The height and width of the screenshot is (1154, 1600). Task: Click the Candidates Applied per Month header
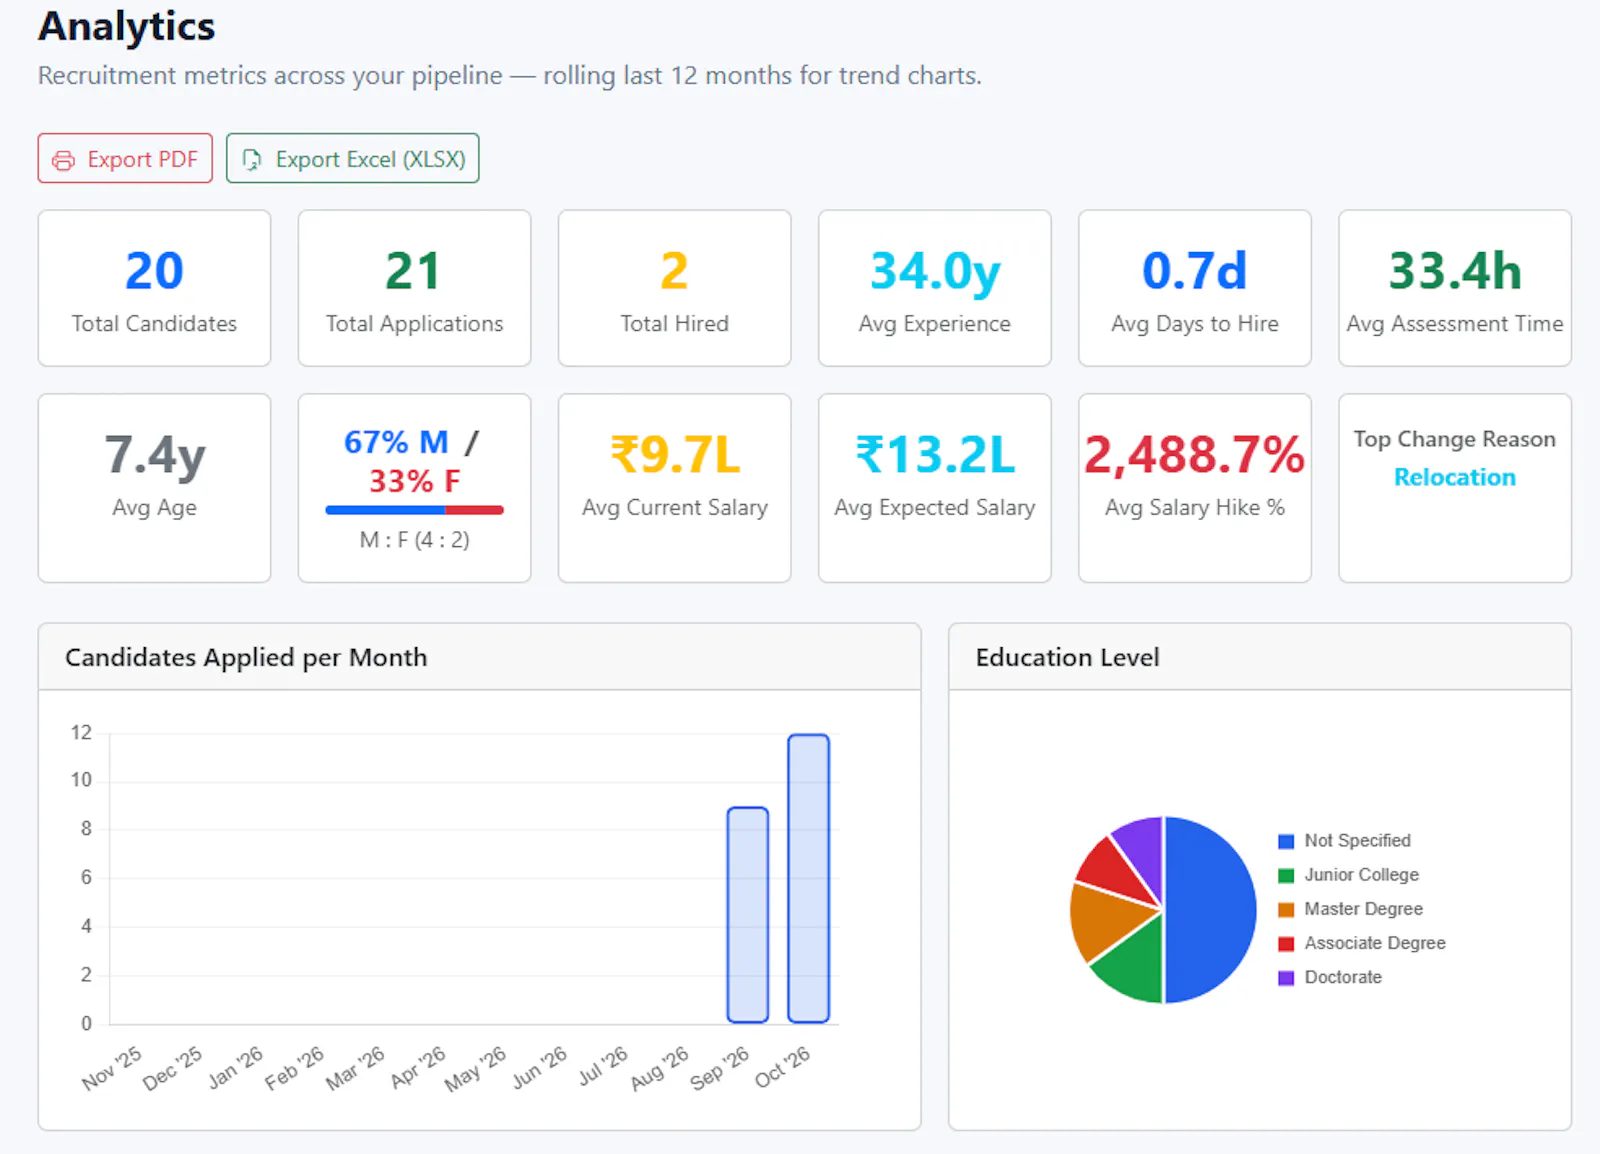[x=479, y=657]
